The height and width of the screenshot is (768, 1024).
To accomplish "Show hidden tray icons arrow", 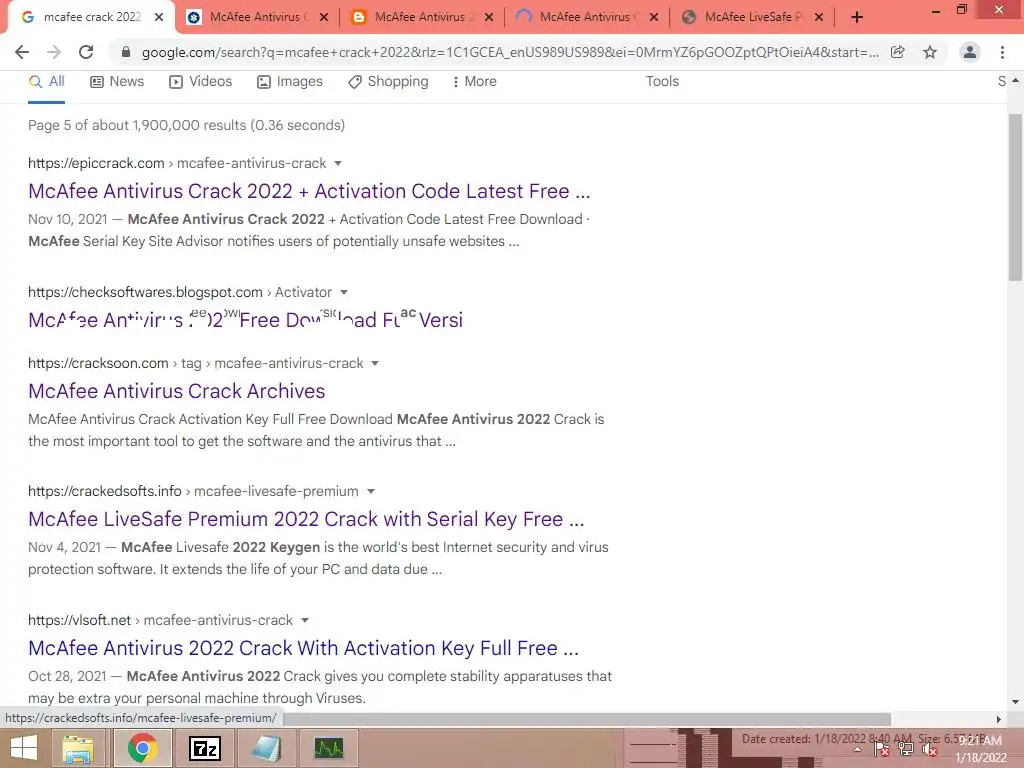I will point(857,750).
